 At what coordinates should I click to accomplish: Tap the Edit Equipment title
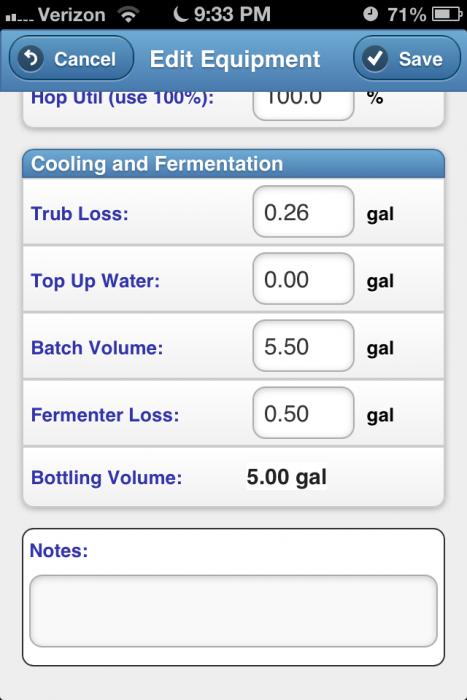[235, 59]
